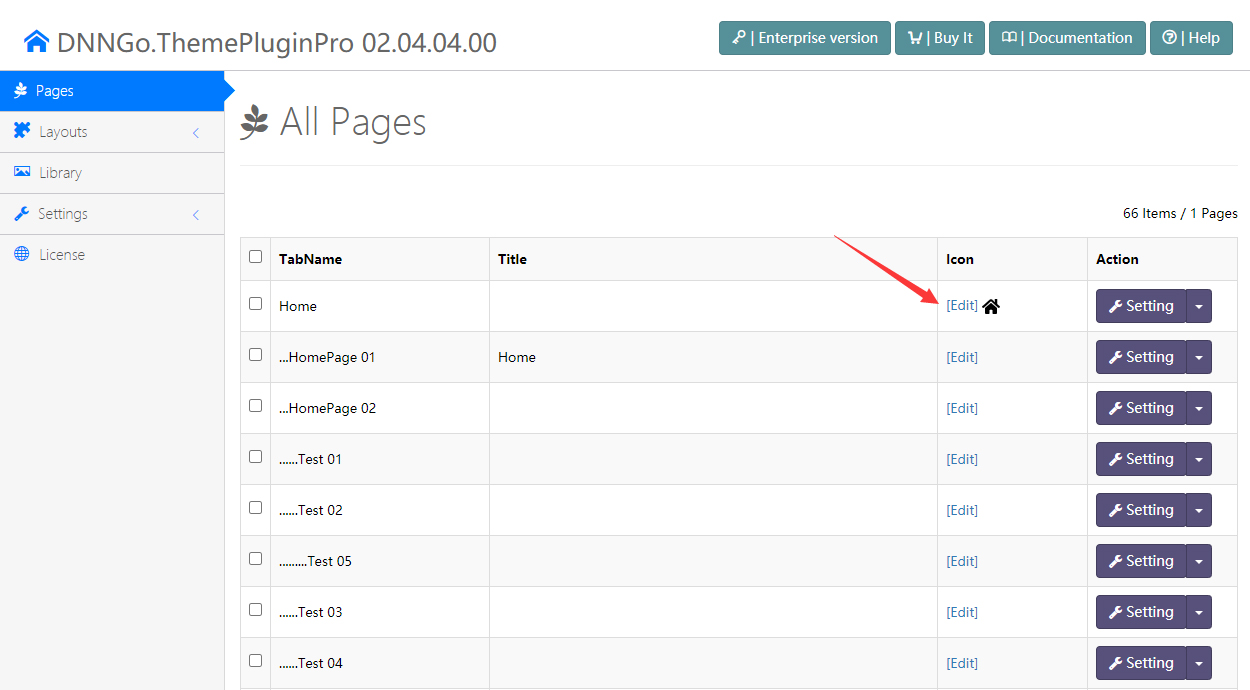
Task: Open the Layouts menu item
Action: click(x=112, y=132)
